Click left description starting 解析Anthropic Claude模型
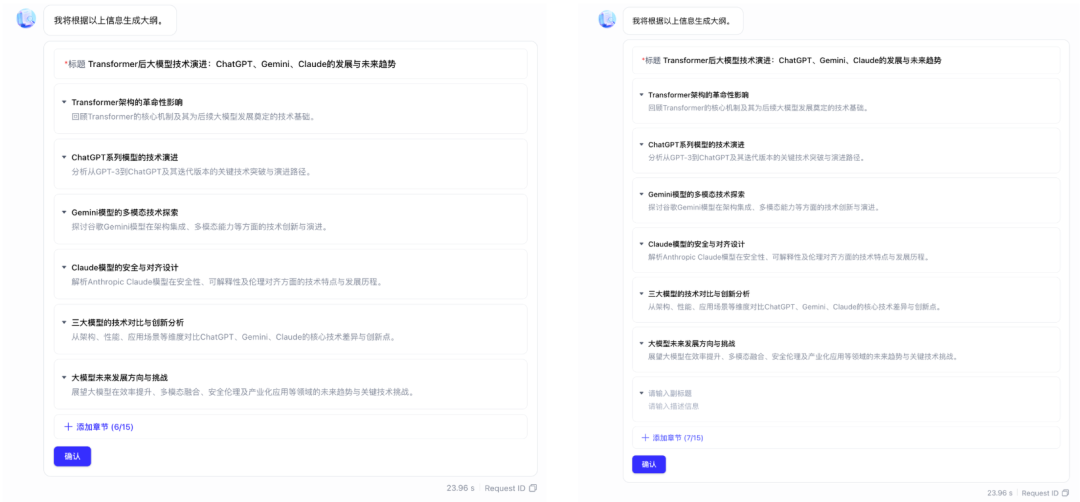 [x=227, y=282]
